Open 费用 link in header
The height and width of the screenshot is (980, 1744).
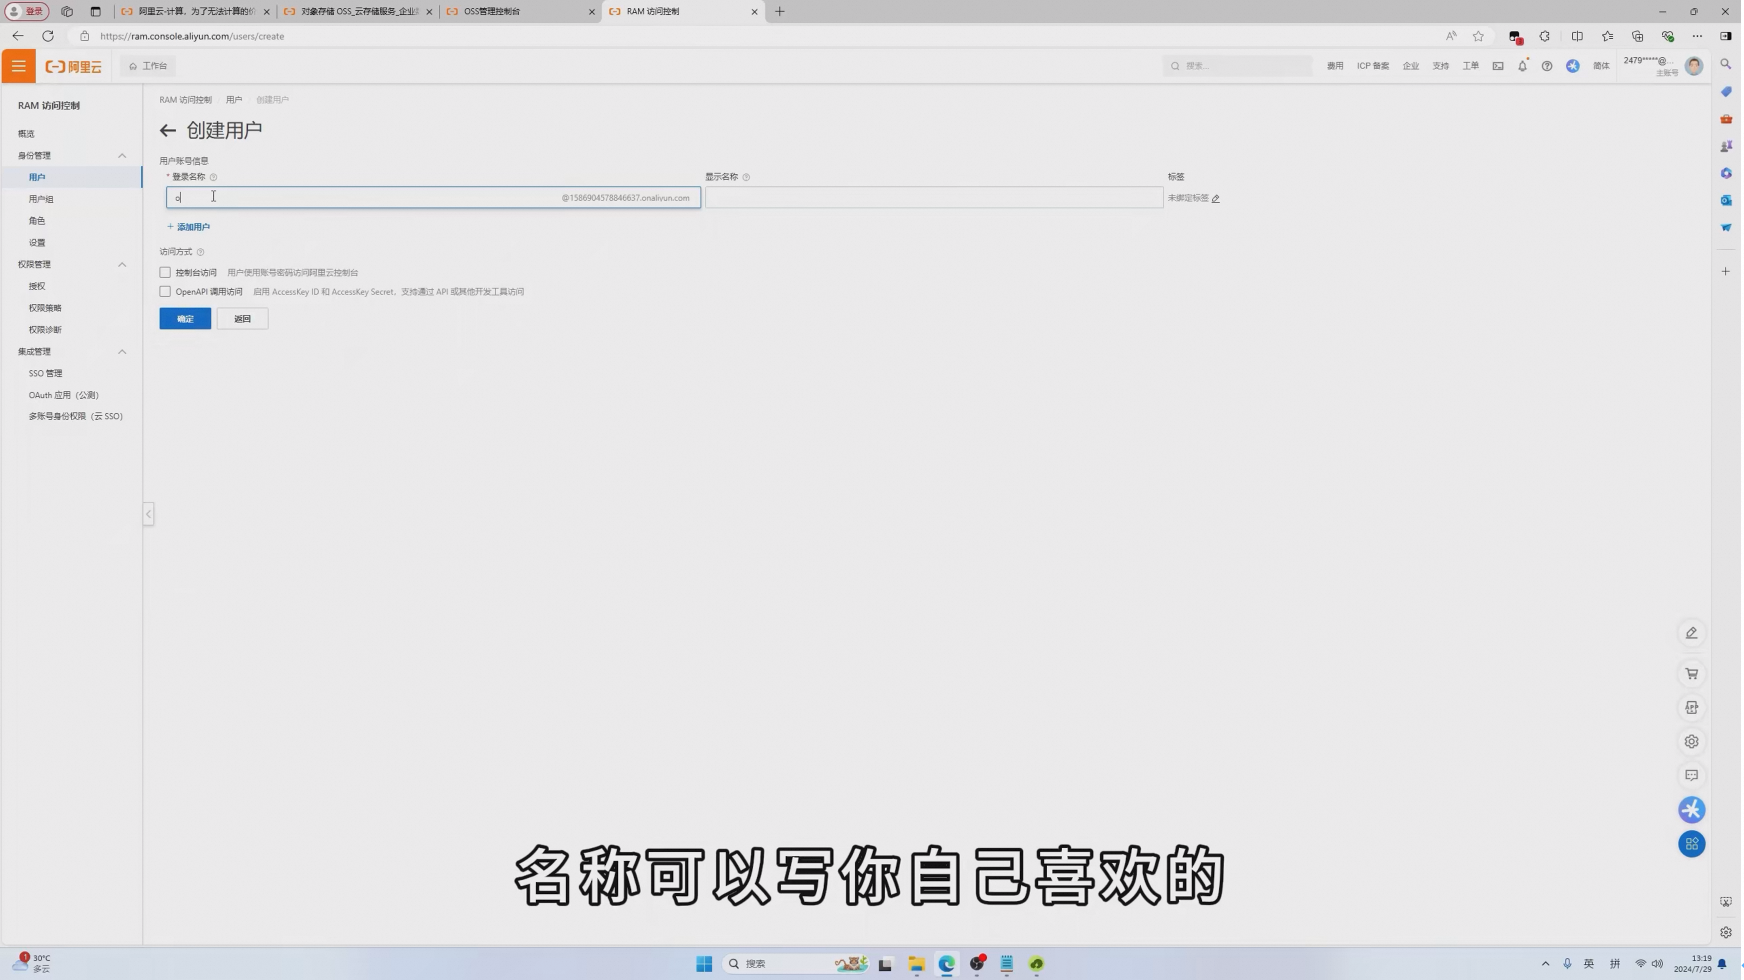click(1335, 66)
